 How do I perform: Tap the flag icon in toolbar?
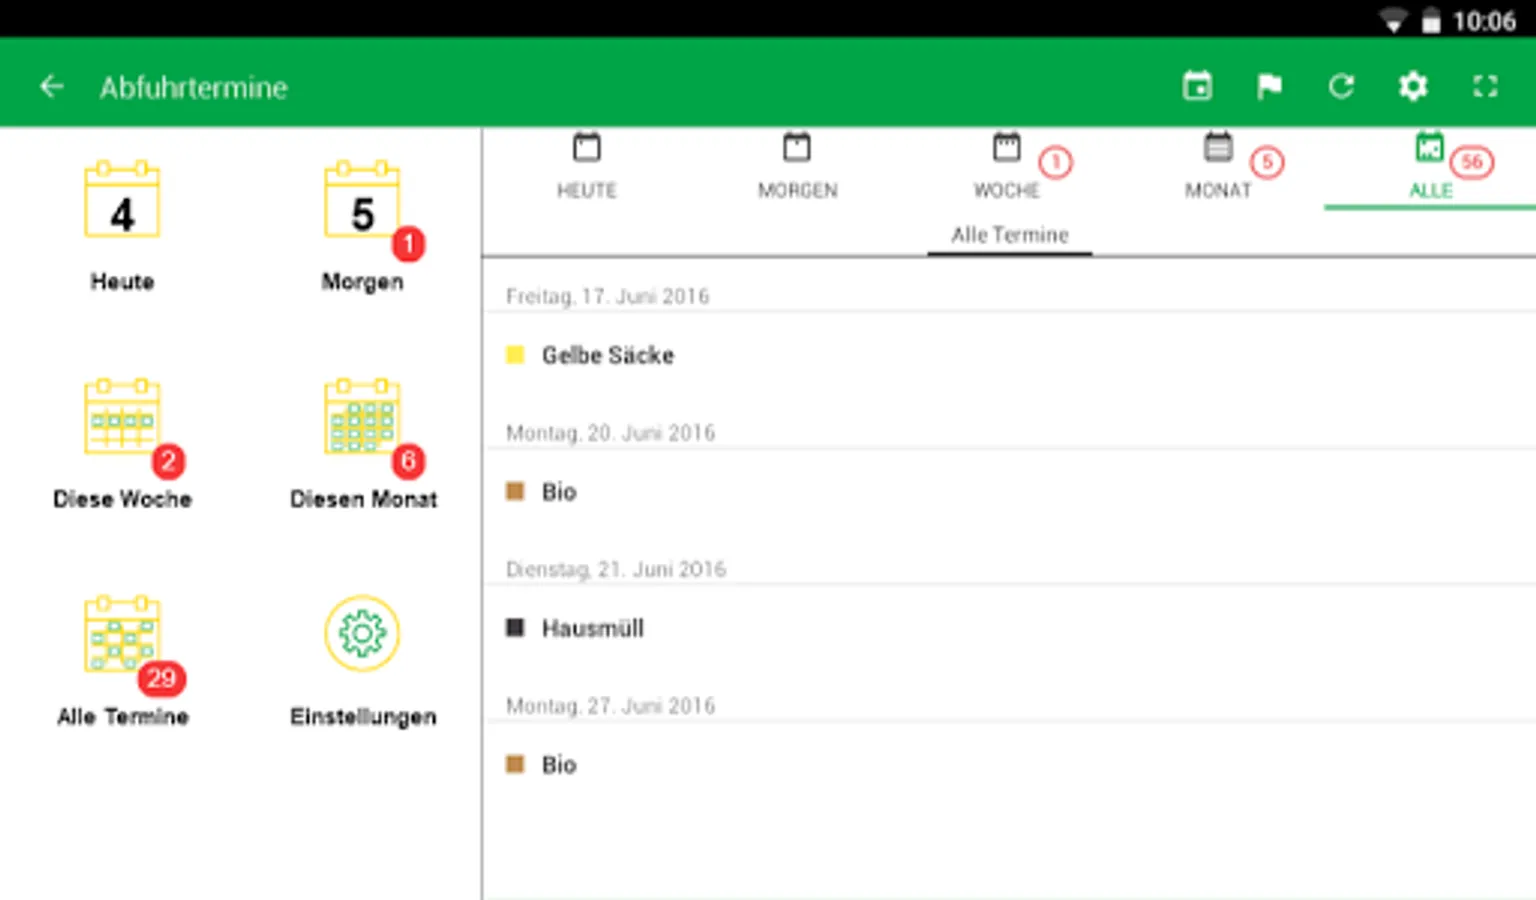(1269, 87)
